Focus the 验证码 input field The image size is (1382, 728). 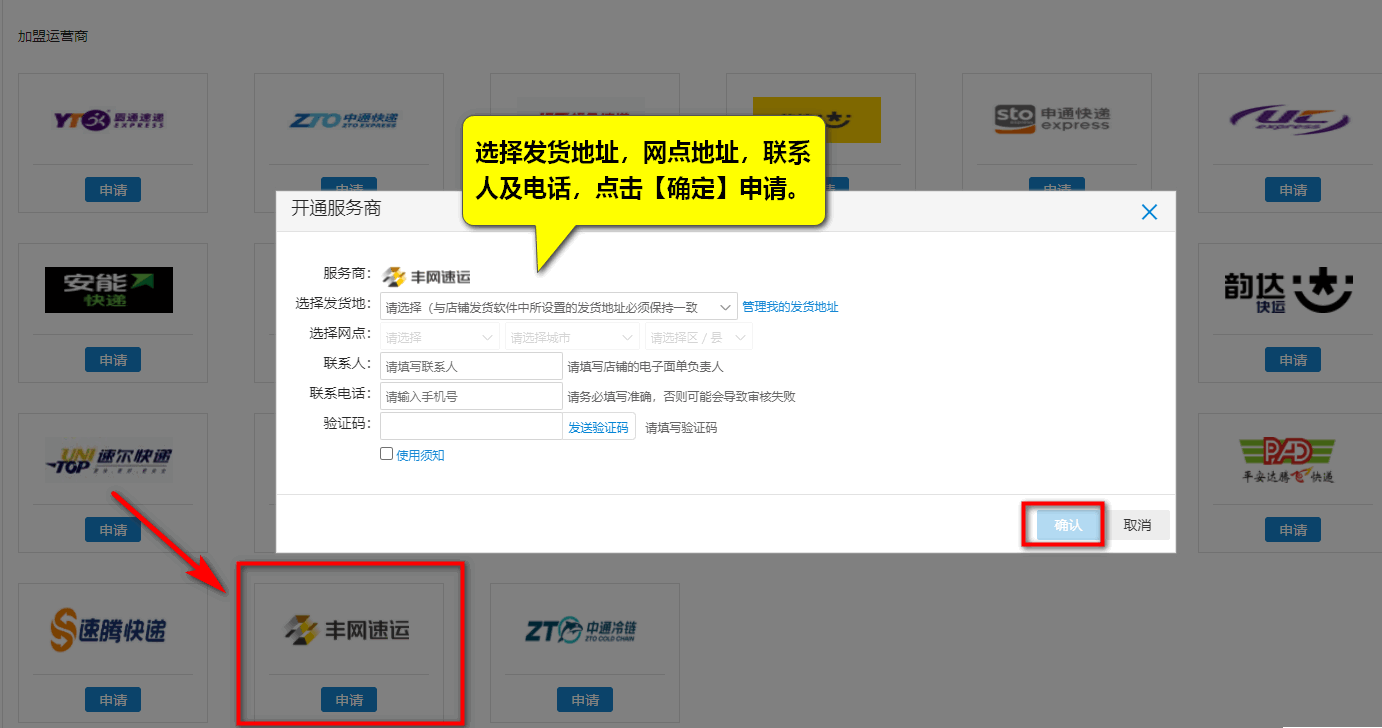pos(471,427)
